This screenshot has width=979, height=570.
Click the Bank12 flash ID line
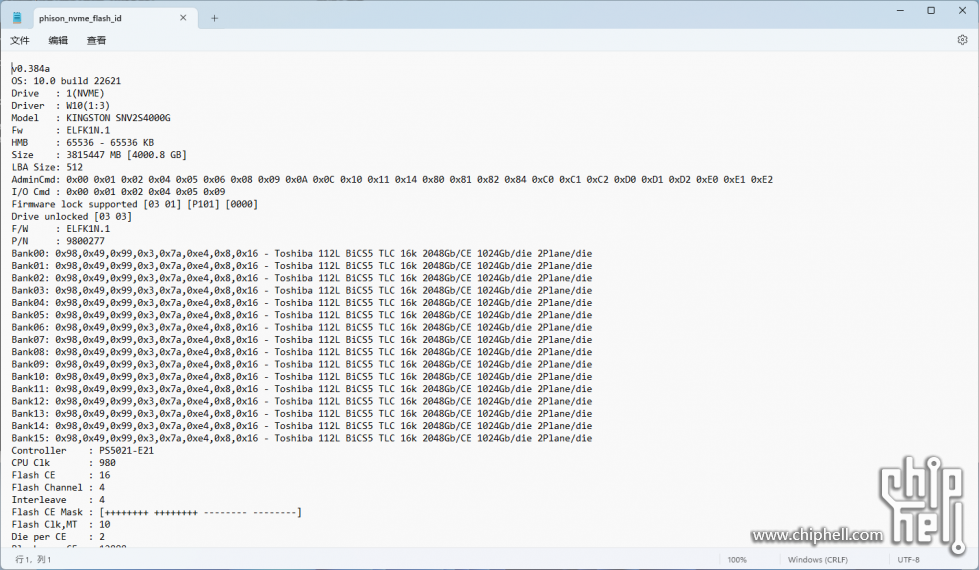tap(302, 401)
